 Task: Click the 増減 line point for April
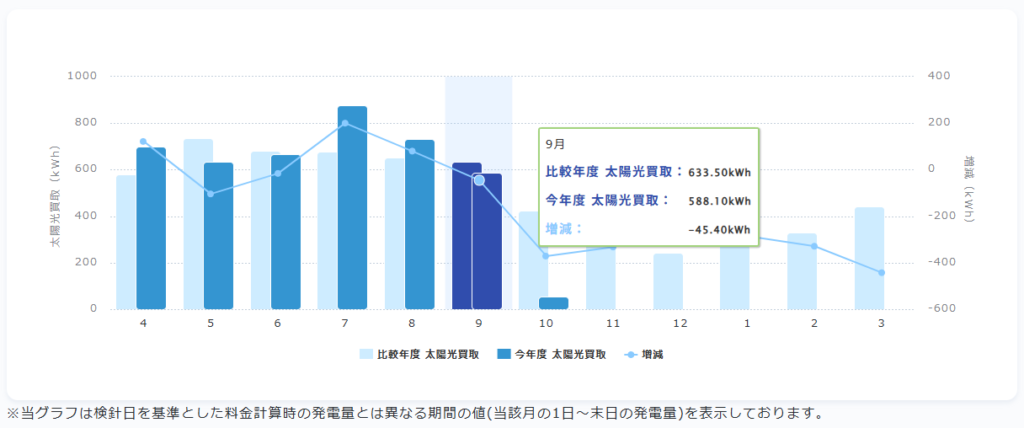143,142
